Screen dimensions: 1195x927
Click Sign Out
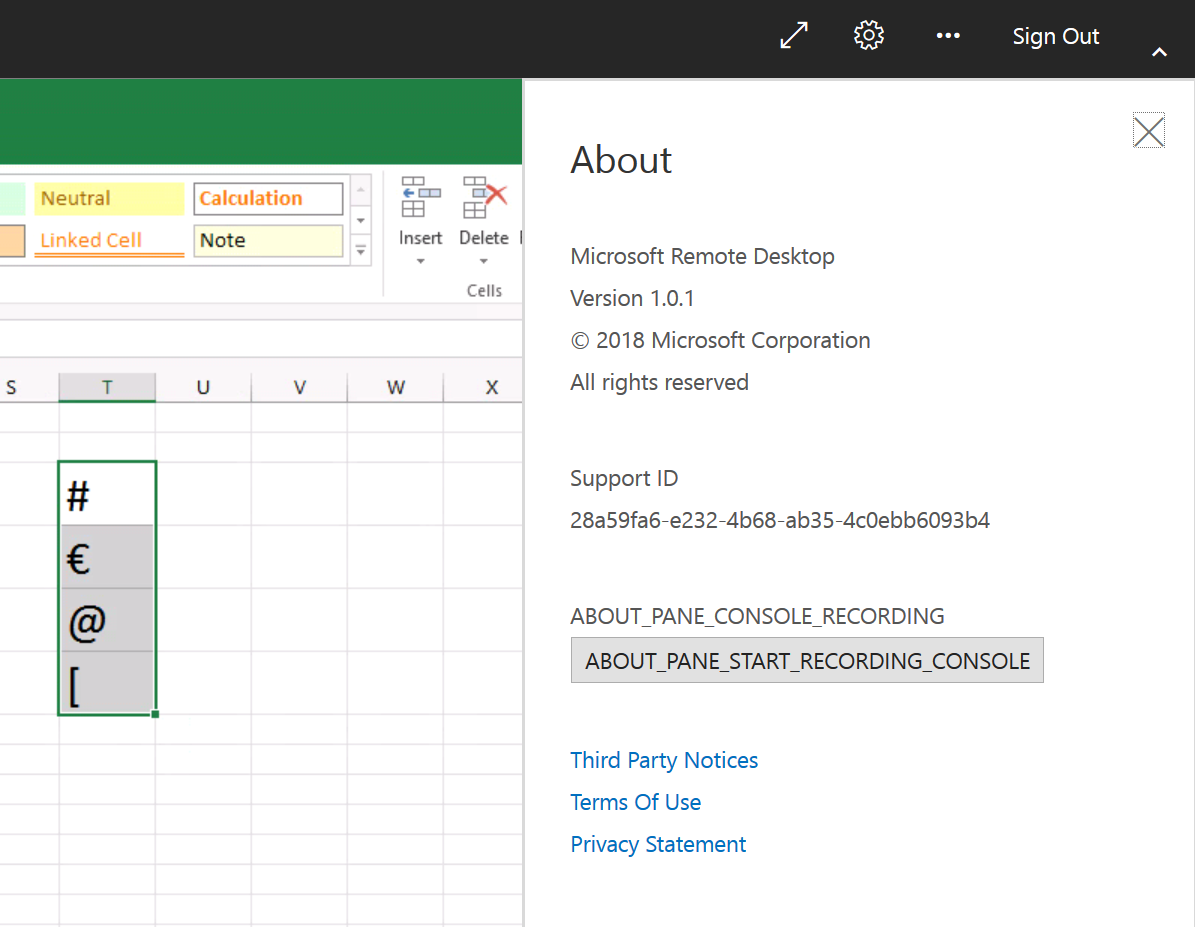pos(1055,37)
